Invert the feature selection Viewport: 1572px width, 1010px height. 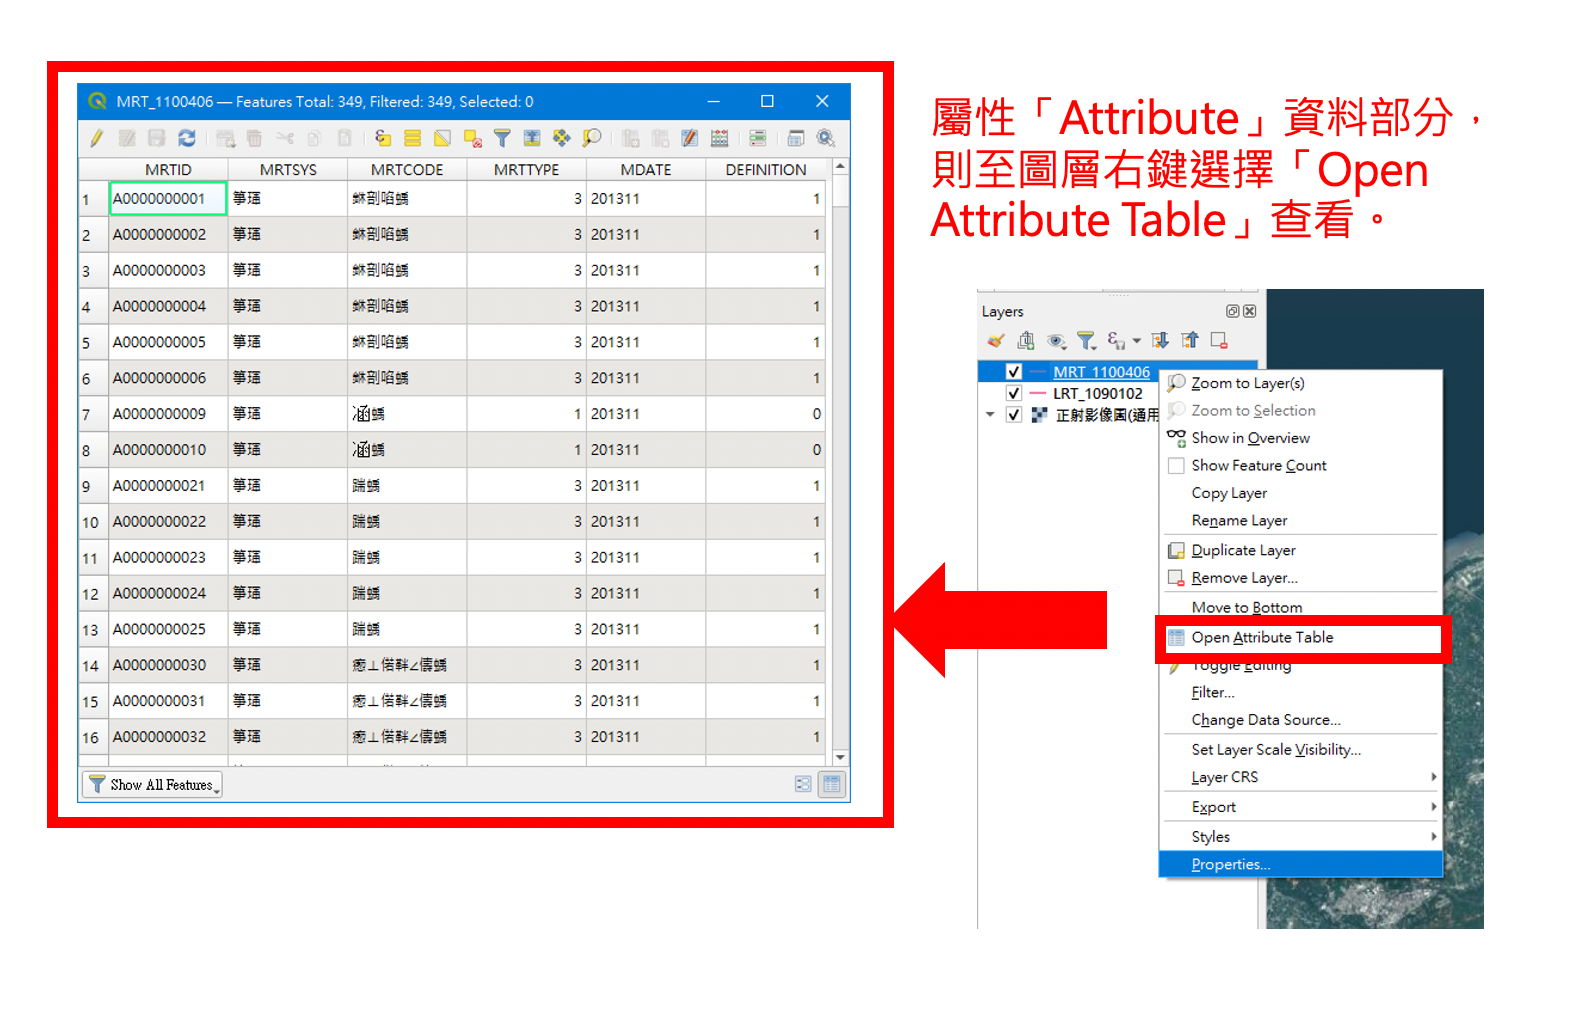(442, 138)
